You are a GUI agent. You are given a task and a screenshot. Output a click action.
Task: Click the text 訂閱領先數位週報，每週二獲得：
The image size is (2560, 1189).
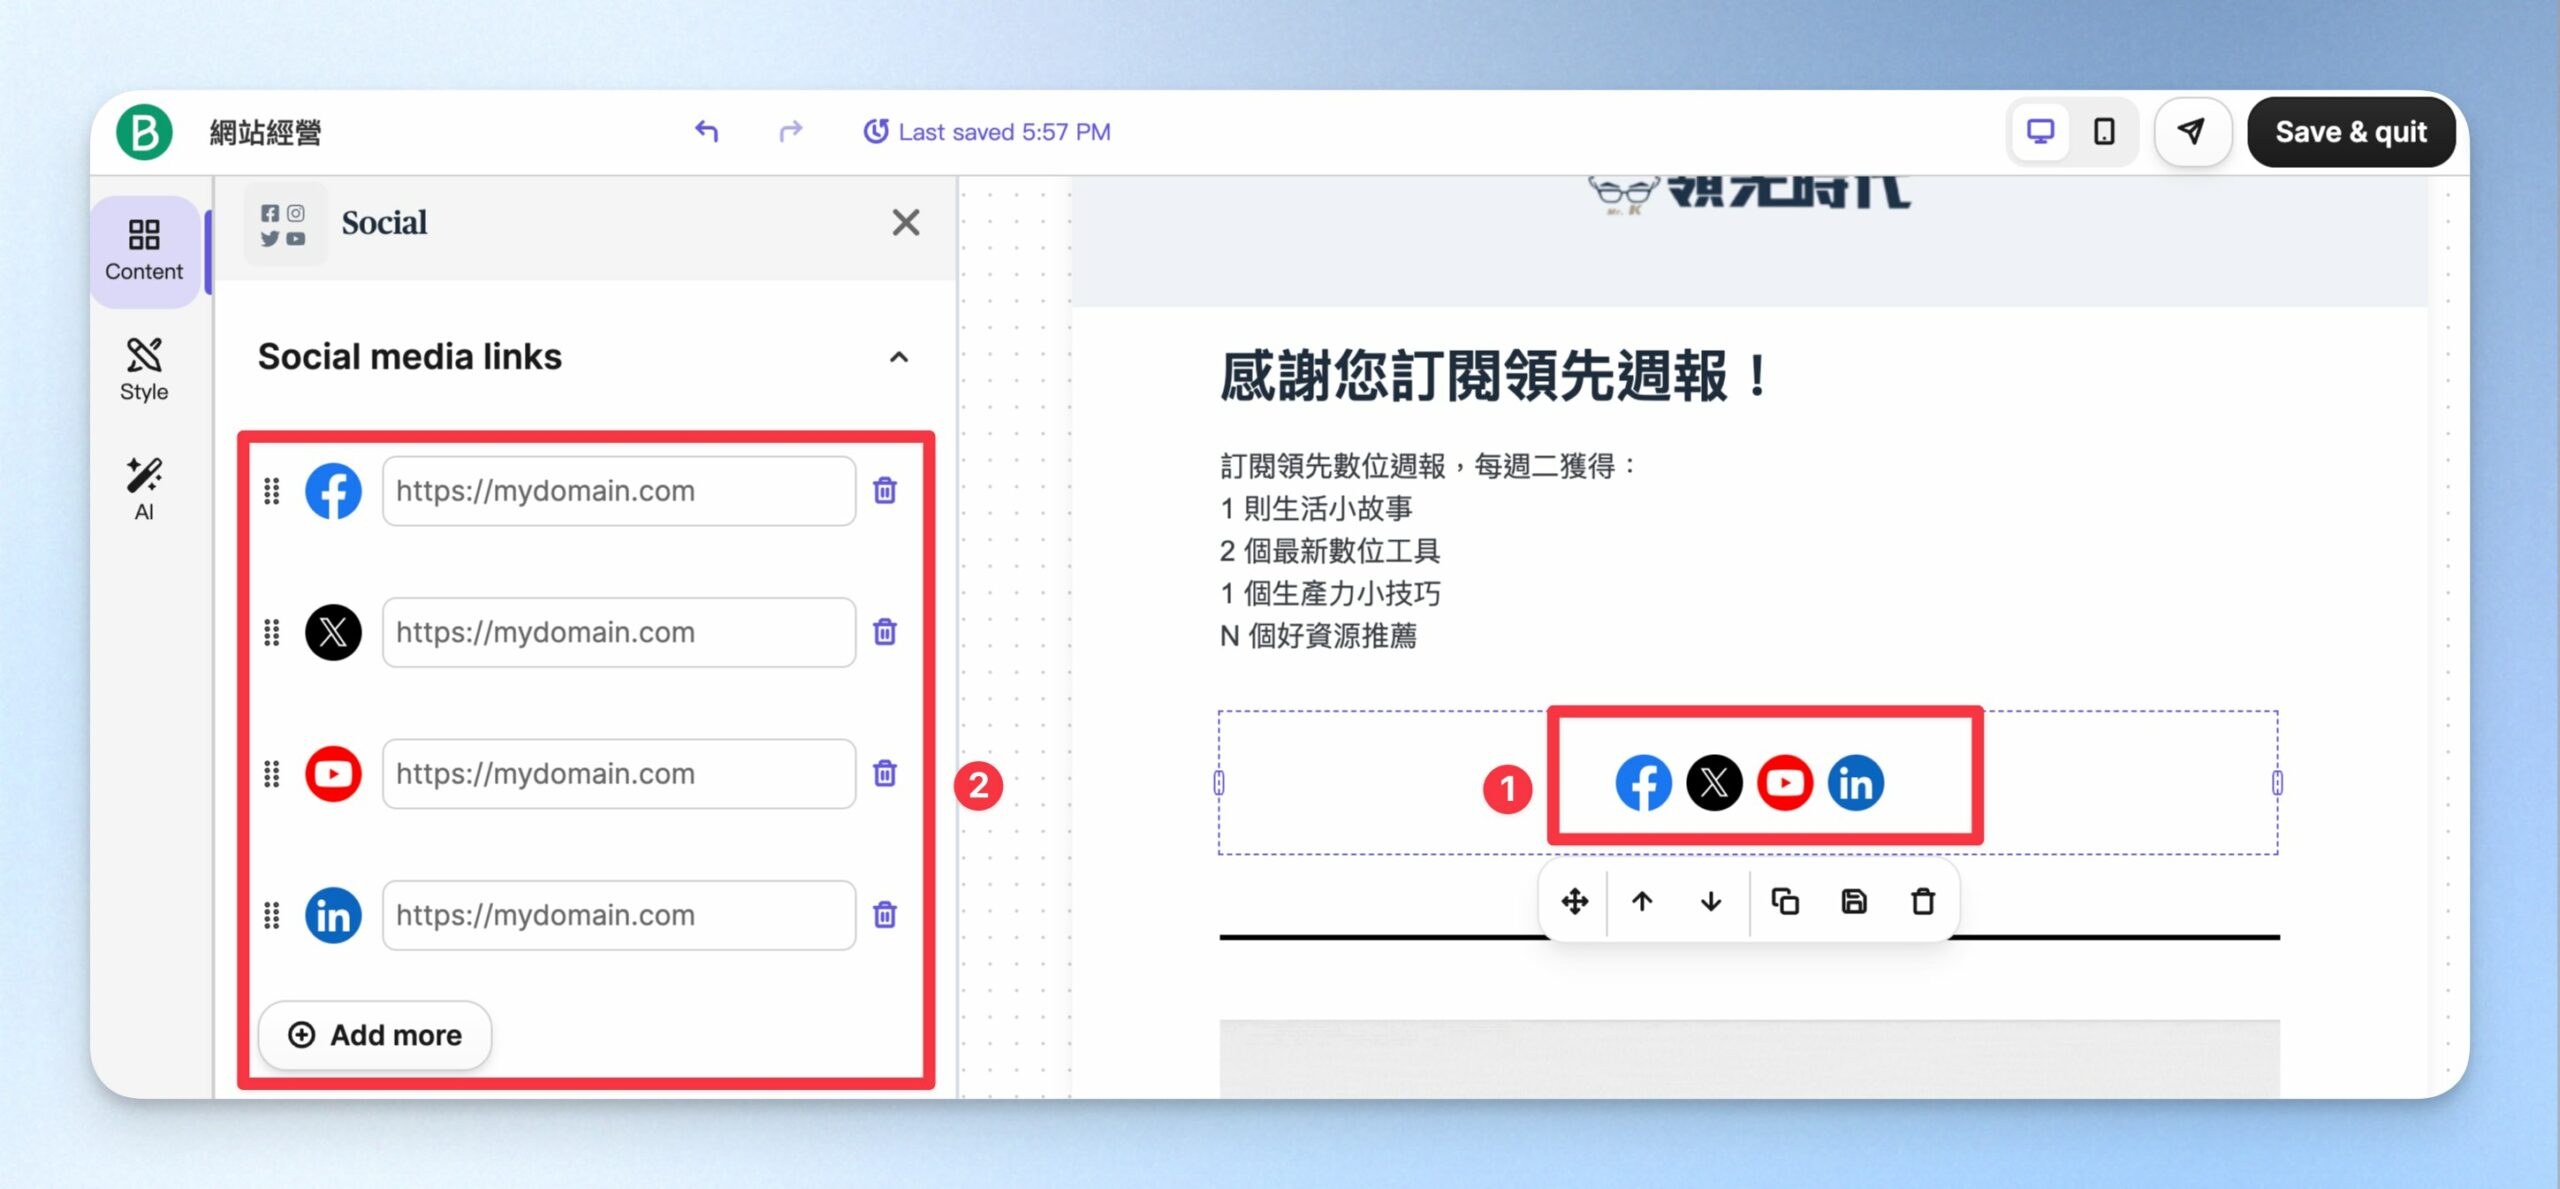click(x=1428, y=466)
